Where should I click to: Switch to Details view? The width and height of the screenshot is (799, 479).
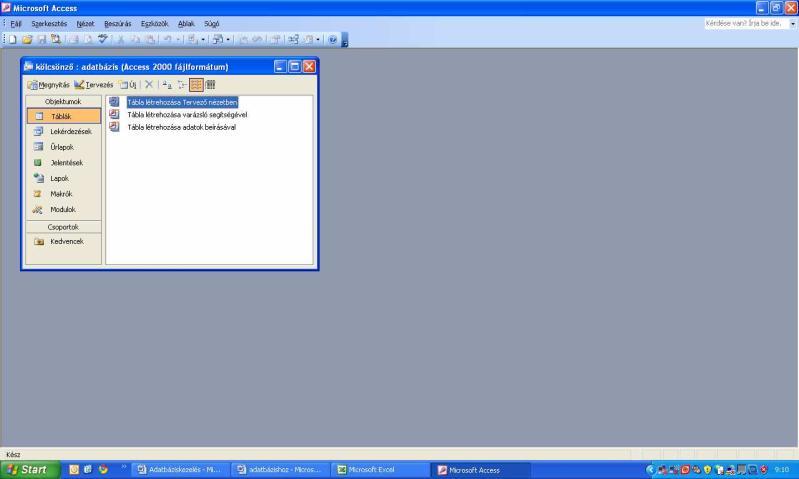pos(210,85)
